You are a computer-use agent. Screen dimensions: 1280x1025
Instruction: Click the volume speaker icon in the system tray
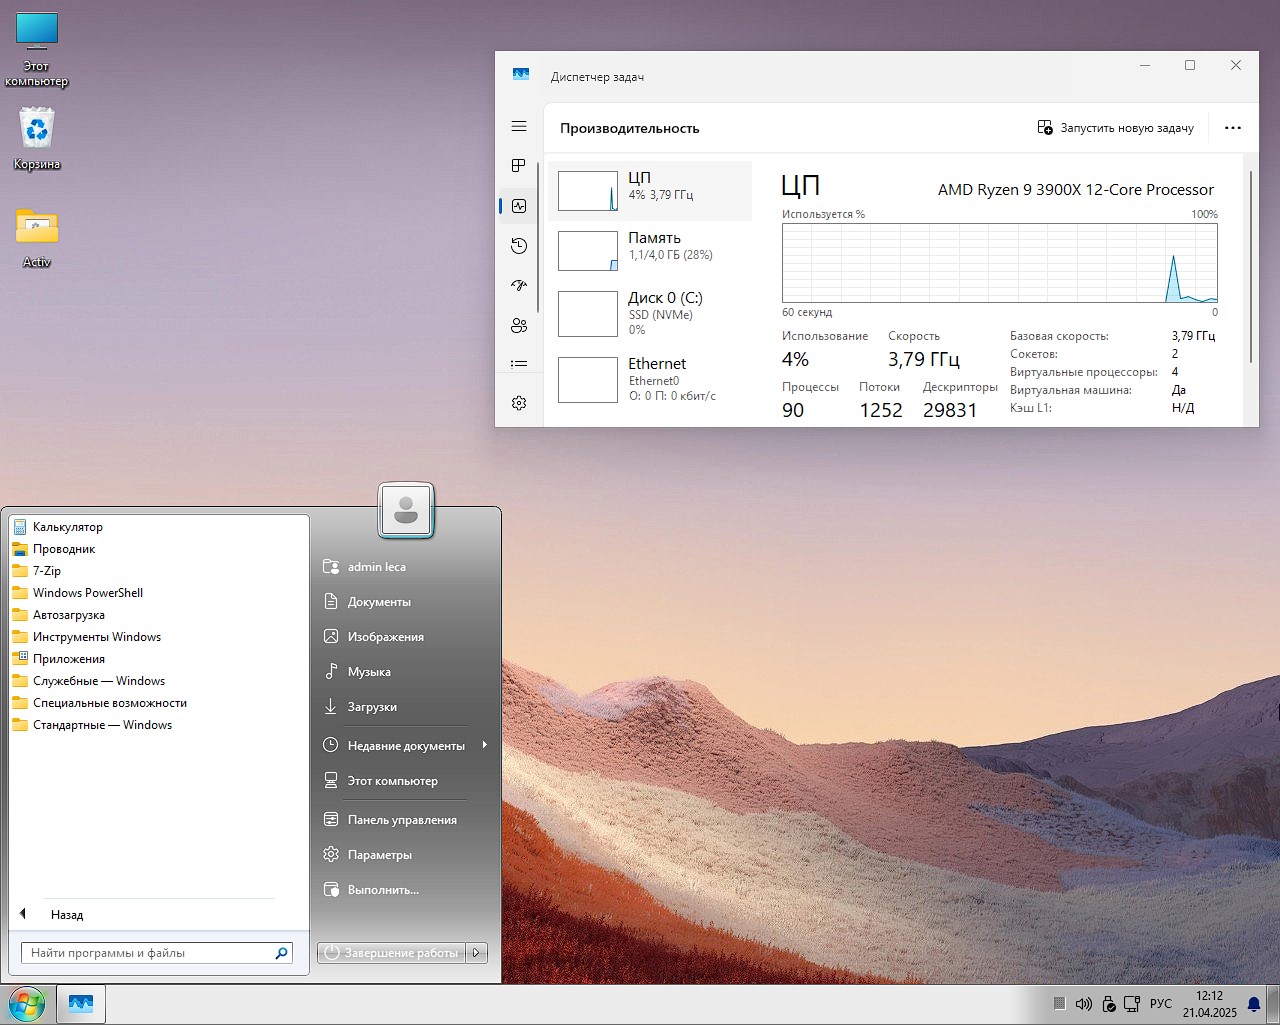click(1084, 1004)
